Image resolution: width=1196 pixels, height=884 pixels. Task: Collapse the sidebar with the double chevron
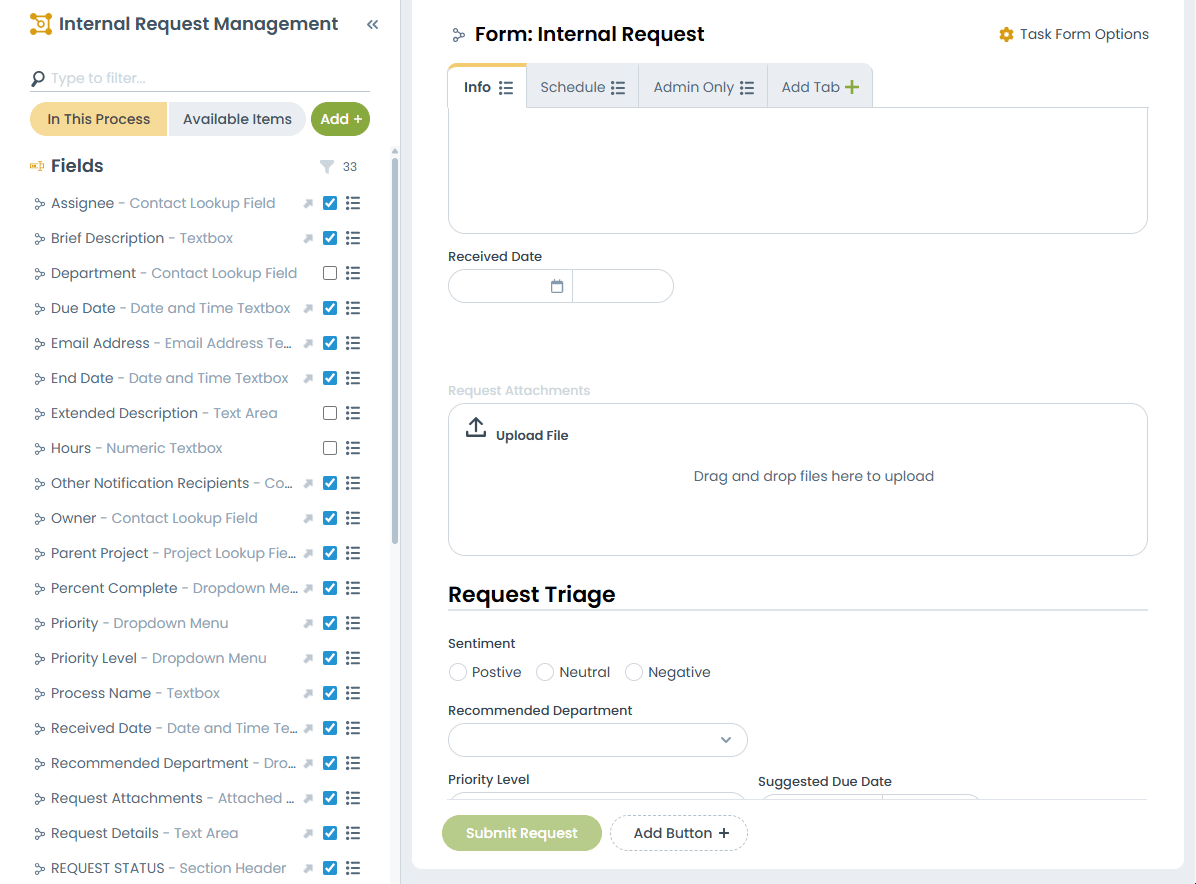pyautogui.click(x=372, y=24)
